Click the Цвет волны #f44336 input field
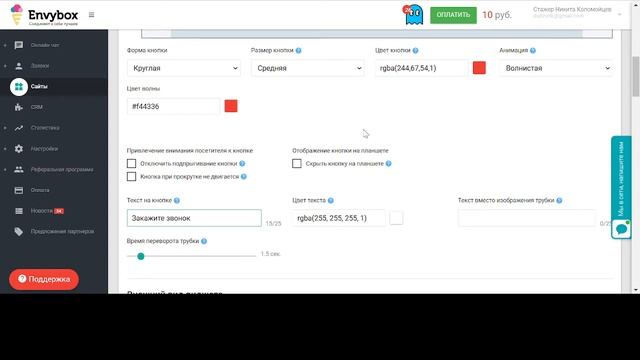The width and height of the screenshot is (640, 360). point(173,107)
